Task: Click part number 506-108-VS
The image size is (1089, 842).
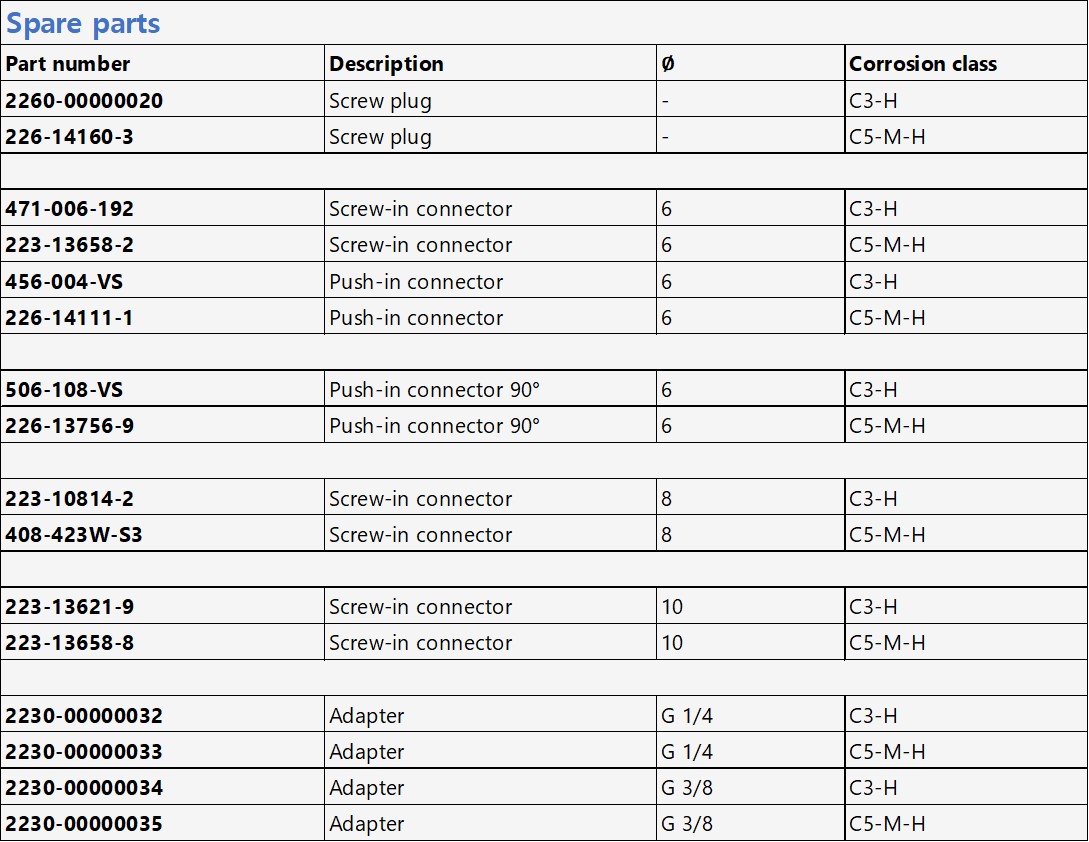Action: pos(64,390)
